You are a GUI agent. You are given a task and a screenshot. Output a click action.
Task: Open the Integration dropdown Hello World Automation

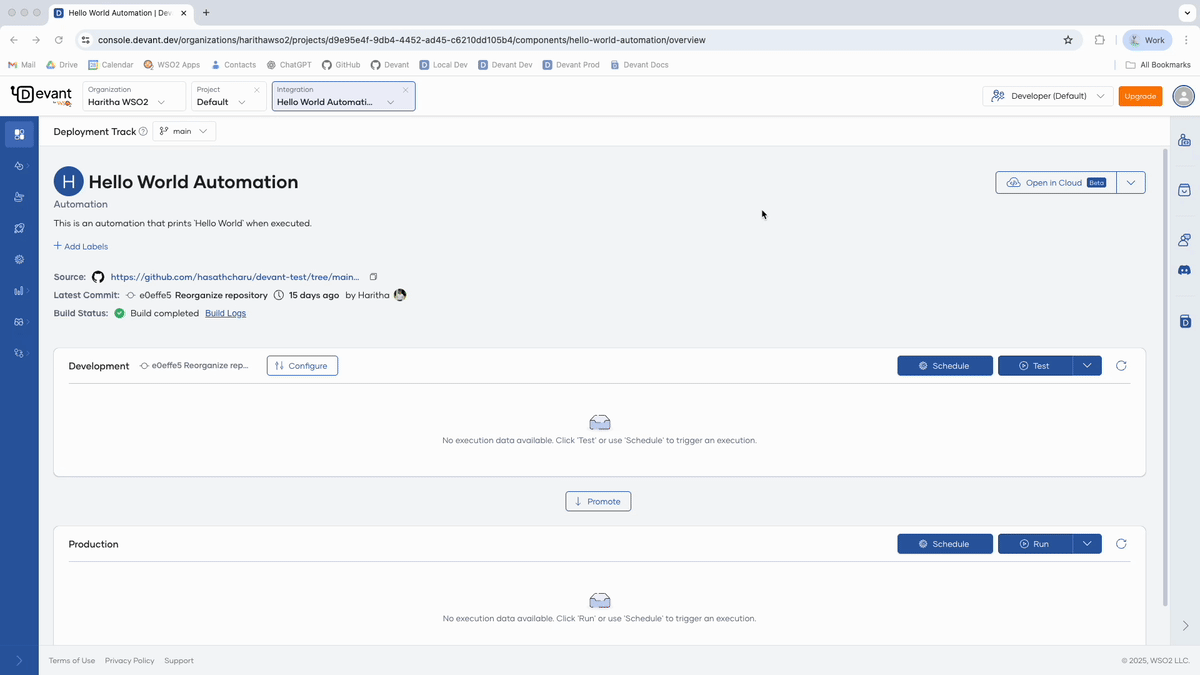click(x=343, y=96)
